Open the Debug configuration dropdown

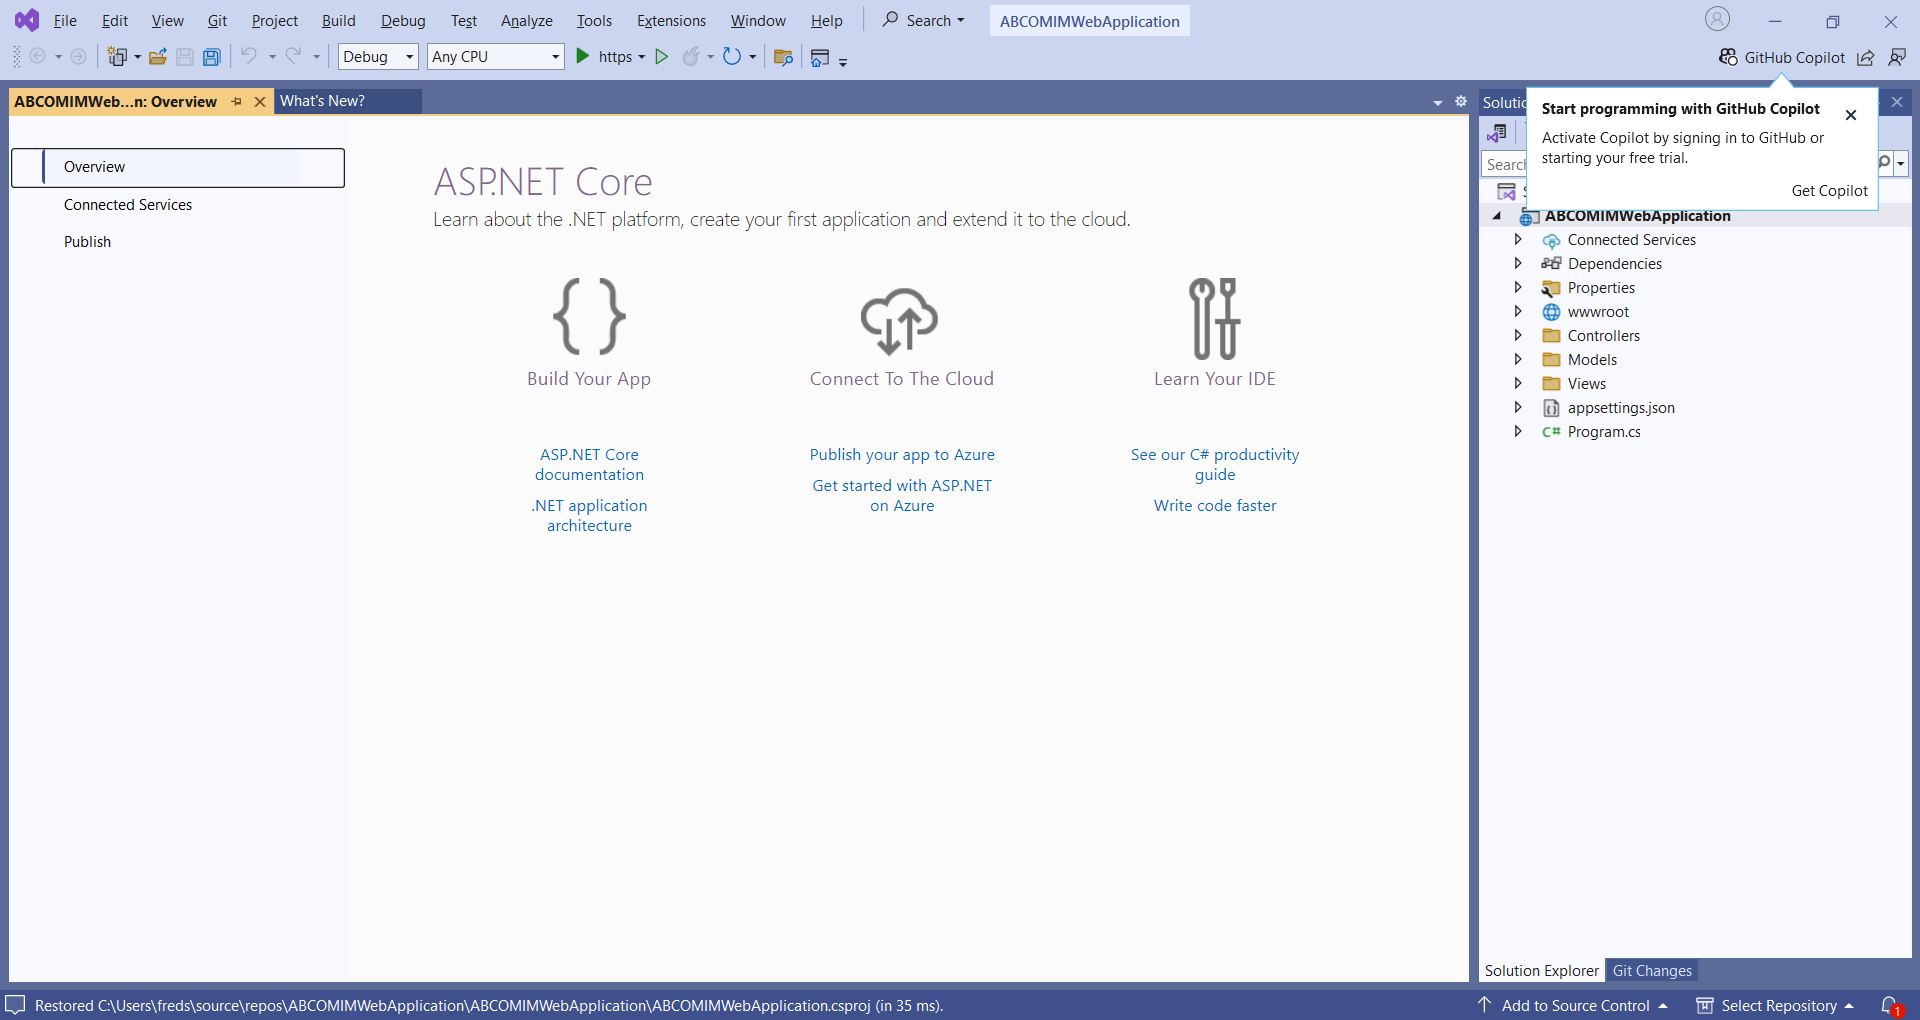[x=378, y=57]
